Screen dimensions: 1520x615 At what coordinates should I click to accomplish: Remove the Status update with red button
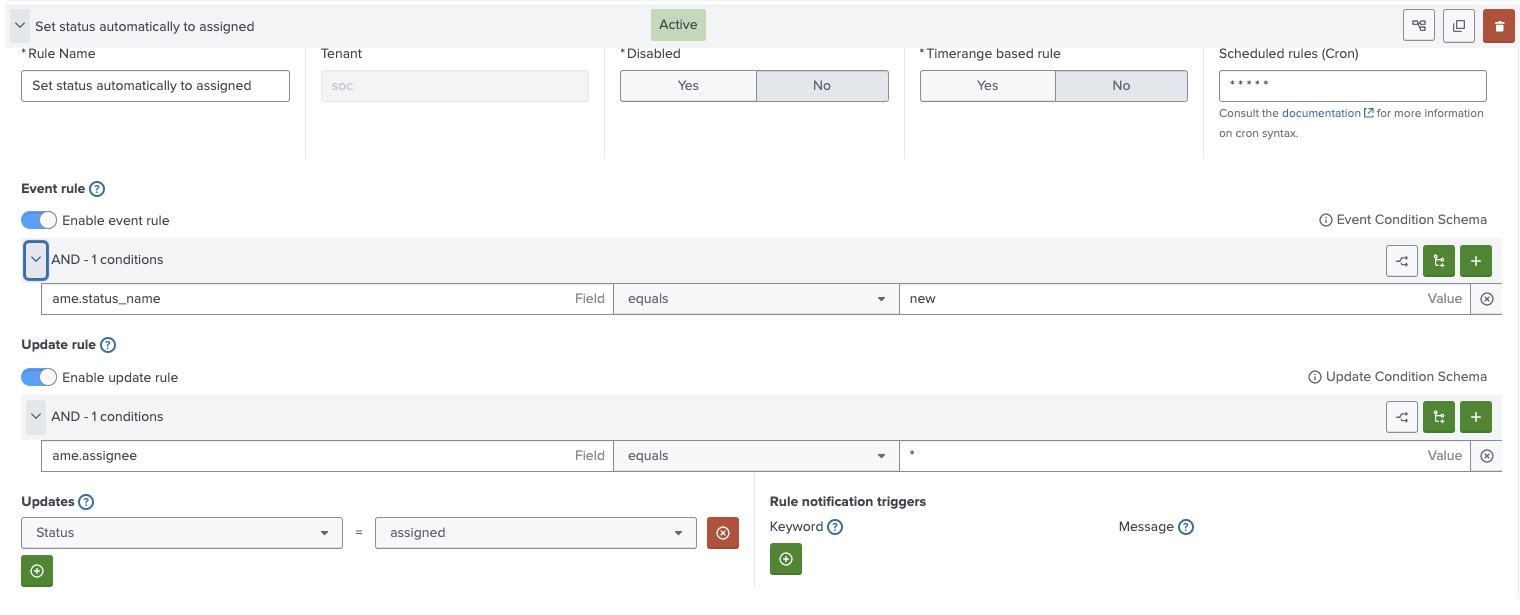click(722, 533)
